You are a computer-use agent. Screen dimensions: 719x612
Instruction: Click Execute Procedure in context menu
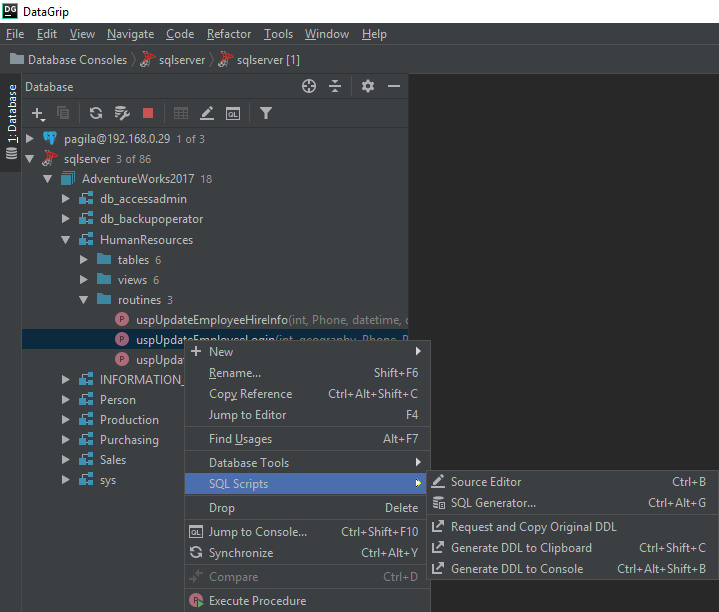[x=257, y=601]
